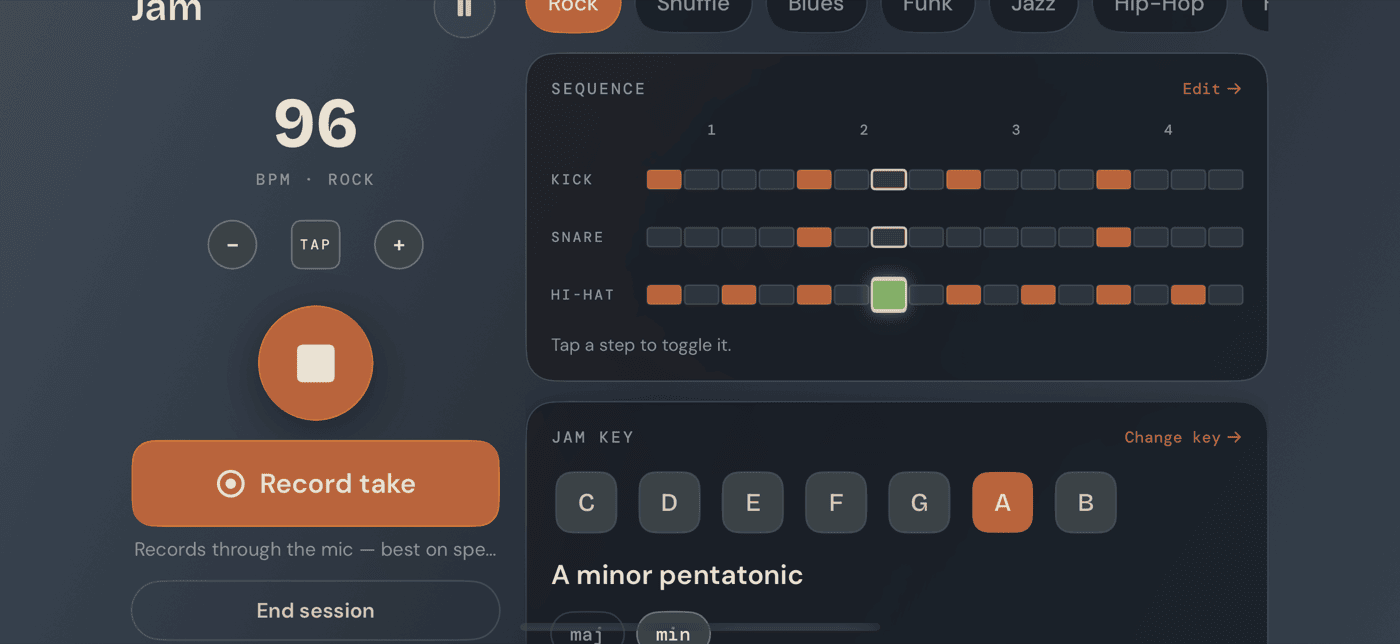1400x644 pixels.
Task: Turn off hi-hat step 15
Action: click(1189, 295)
